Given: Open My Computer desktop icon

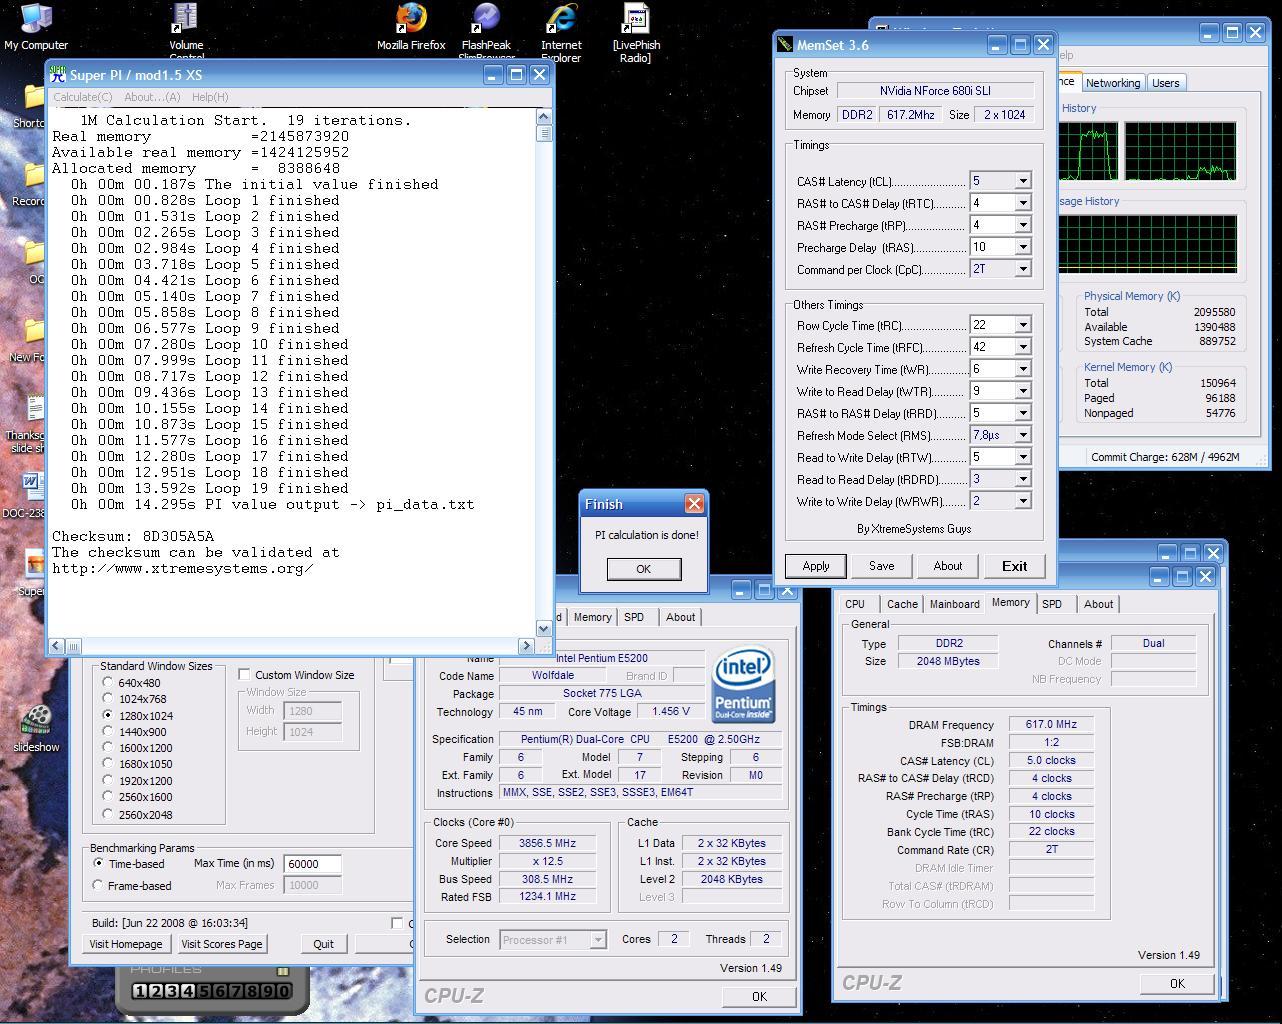Looking at the screenshot, I should [36, 26].
